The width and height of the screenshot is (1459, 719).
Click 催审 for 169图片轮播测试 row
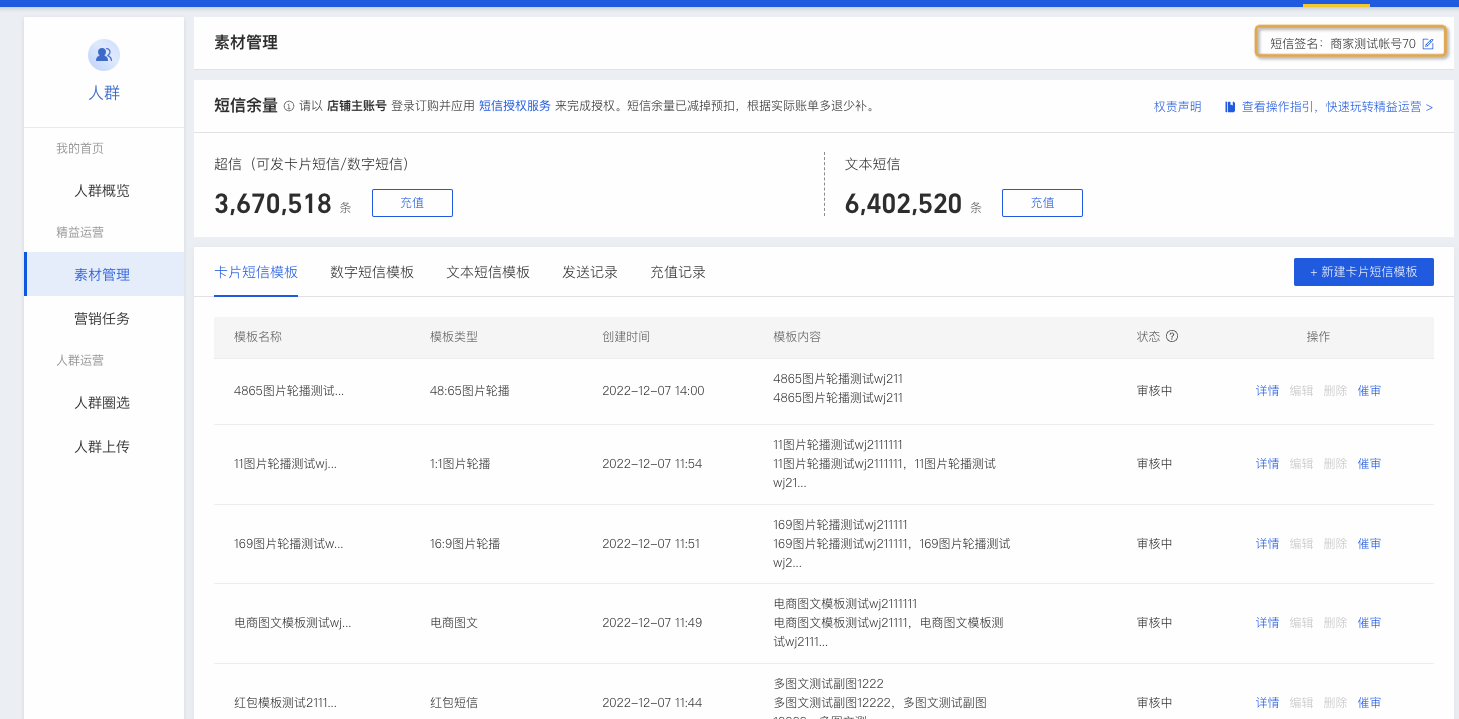click(x=1369, y=544)
